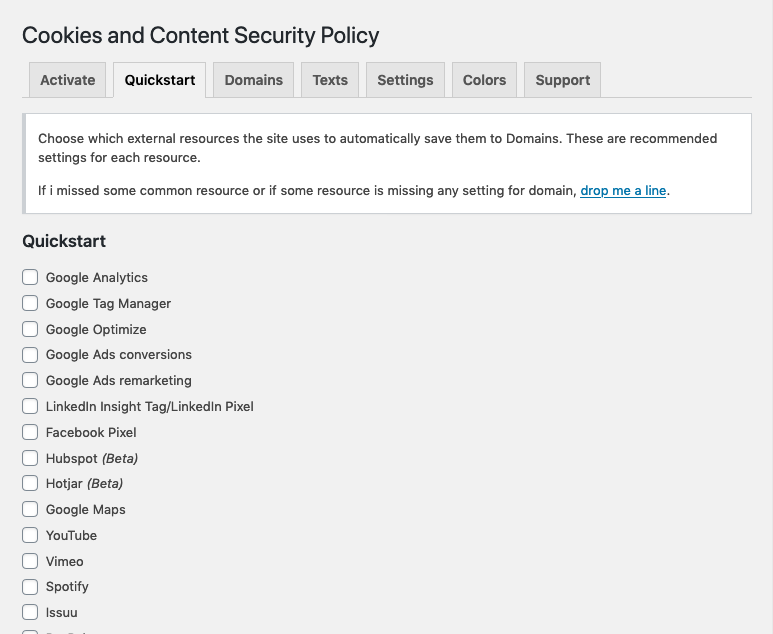This screenshot has height=634, width=773.
Task: Enable Google Ads conversions checkbox
Action: (30, 354)
